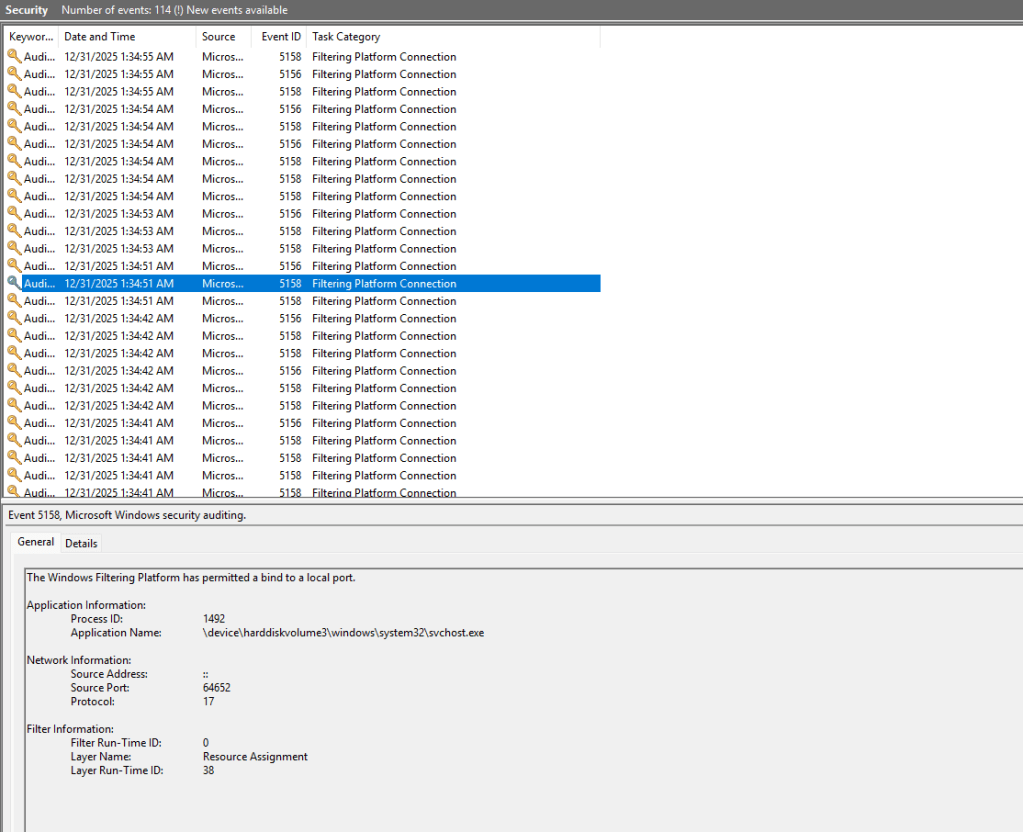Click key icon of the last visible event row
Image resolution: width=1023 pixels, height=832 pixels.
pyautogui.click(x=13, y=492)
